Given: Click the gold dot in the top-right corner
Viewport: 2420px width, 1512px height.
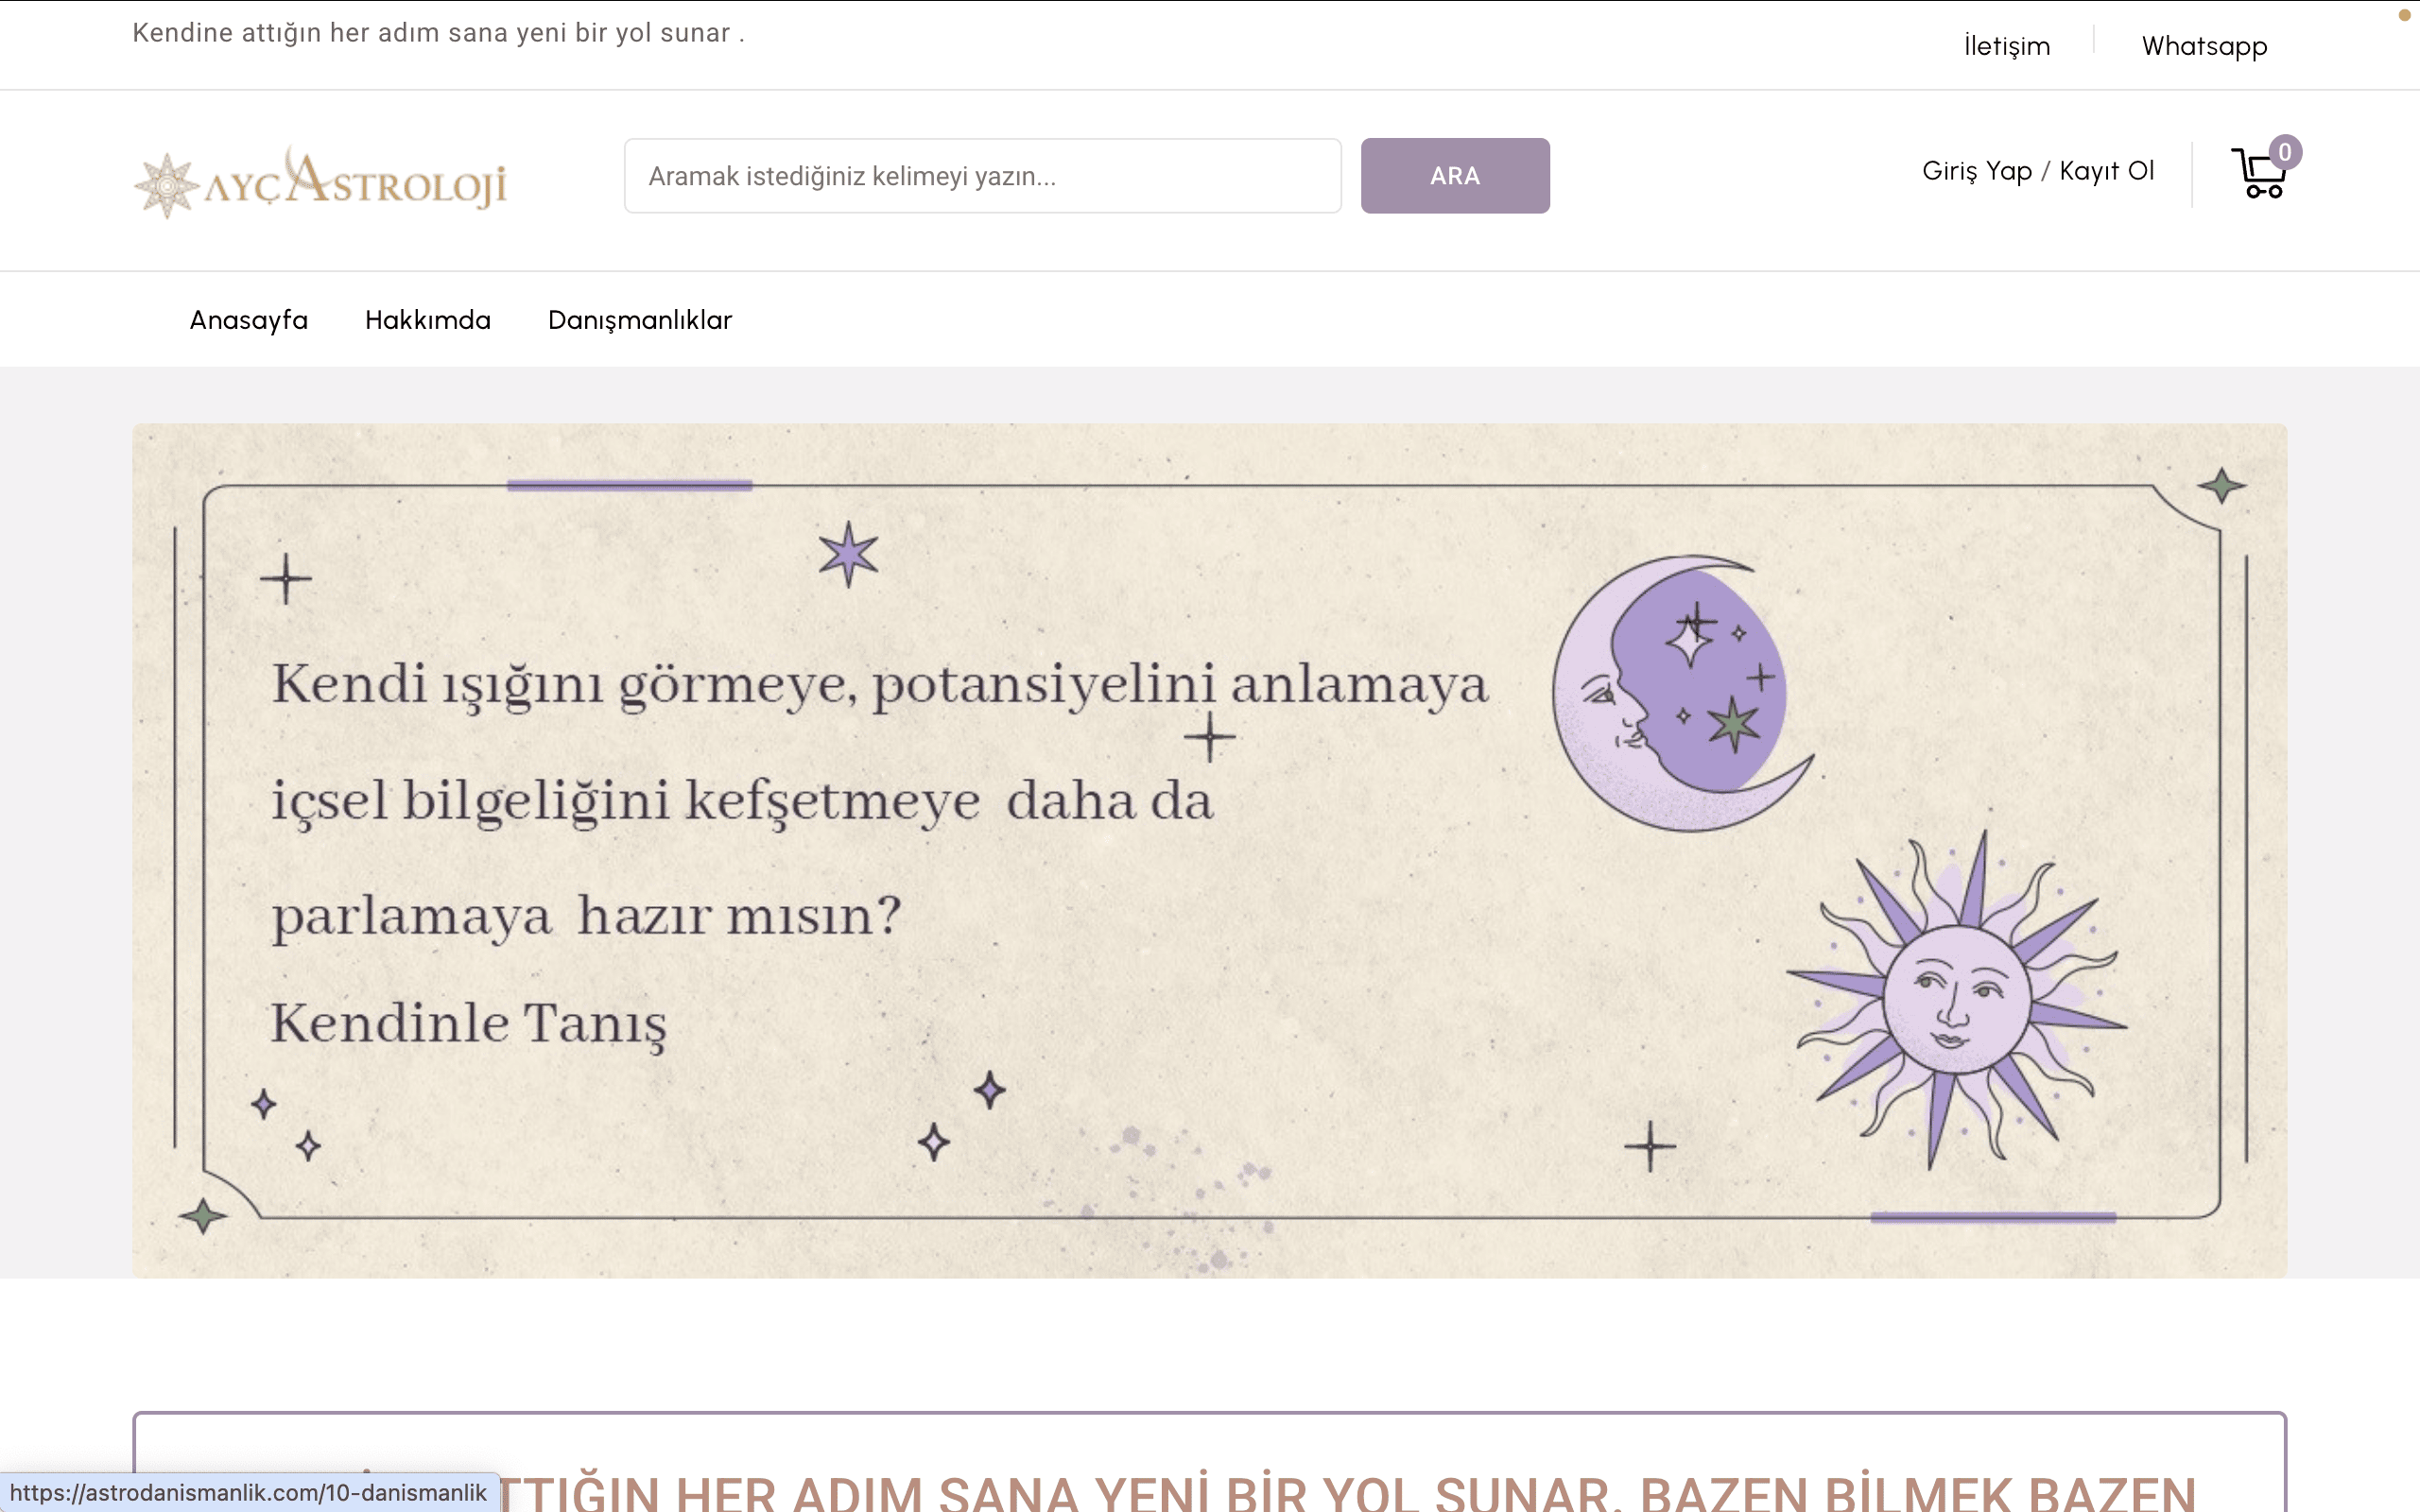Looking at the screenshot, I should [2405, 16].
